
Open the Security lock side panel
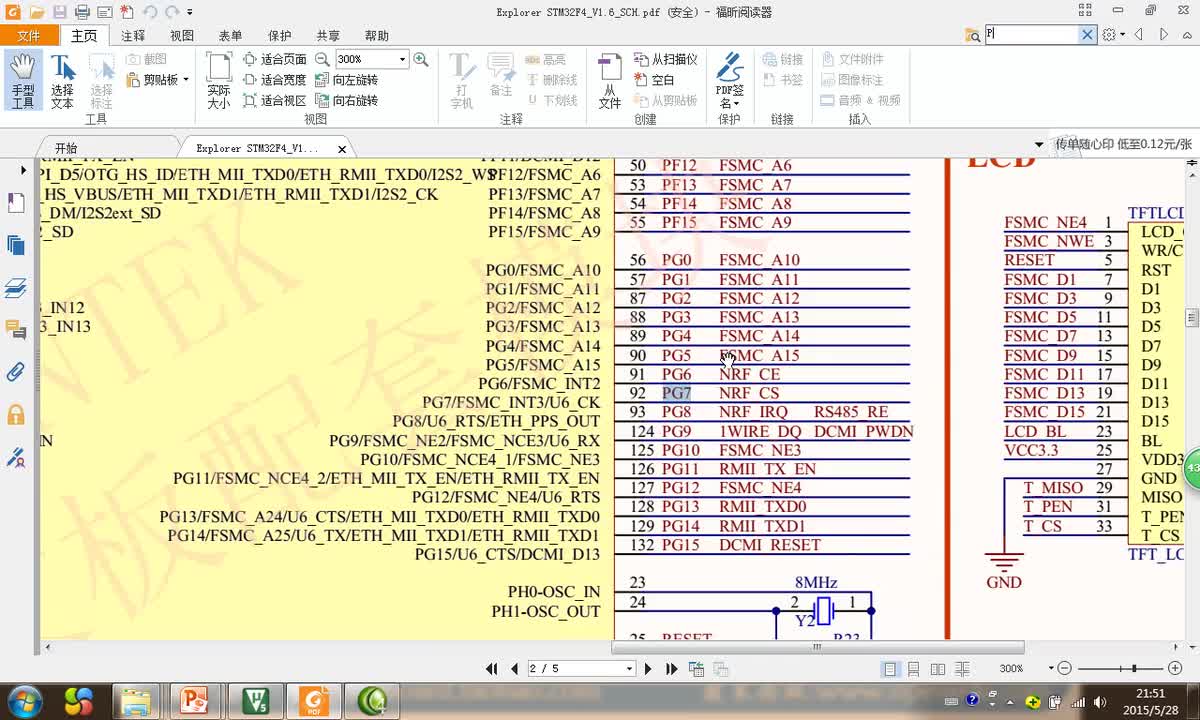click(16, 414)
